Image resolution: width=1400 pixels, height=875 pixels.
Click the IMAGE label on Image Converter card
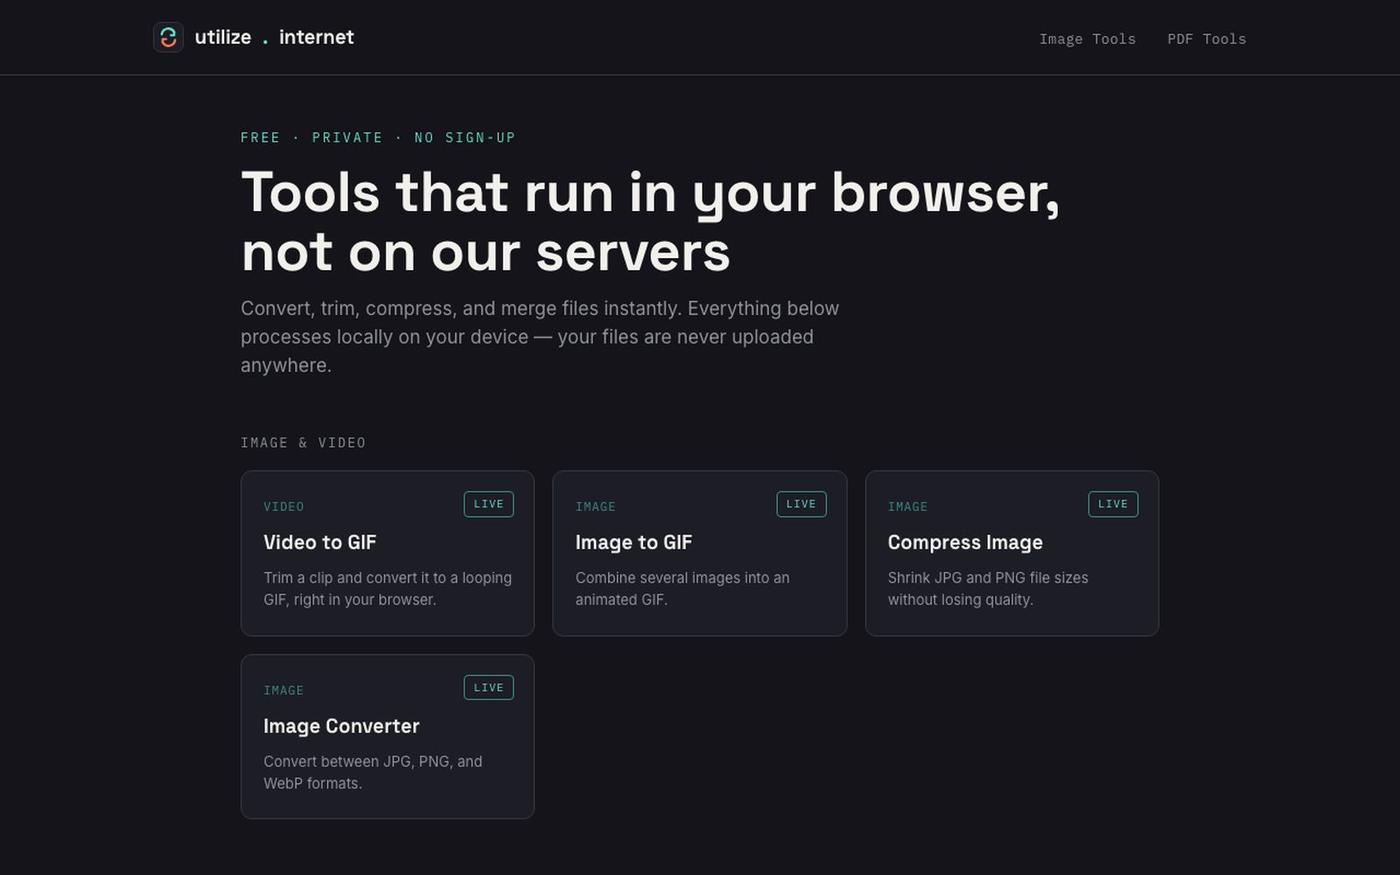(x=284, y=691)
